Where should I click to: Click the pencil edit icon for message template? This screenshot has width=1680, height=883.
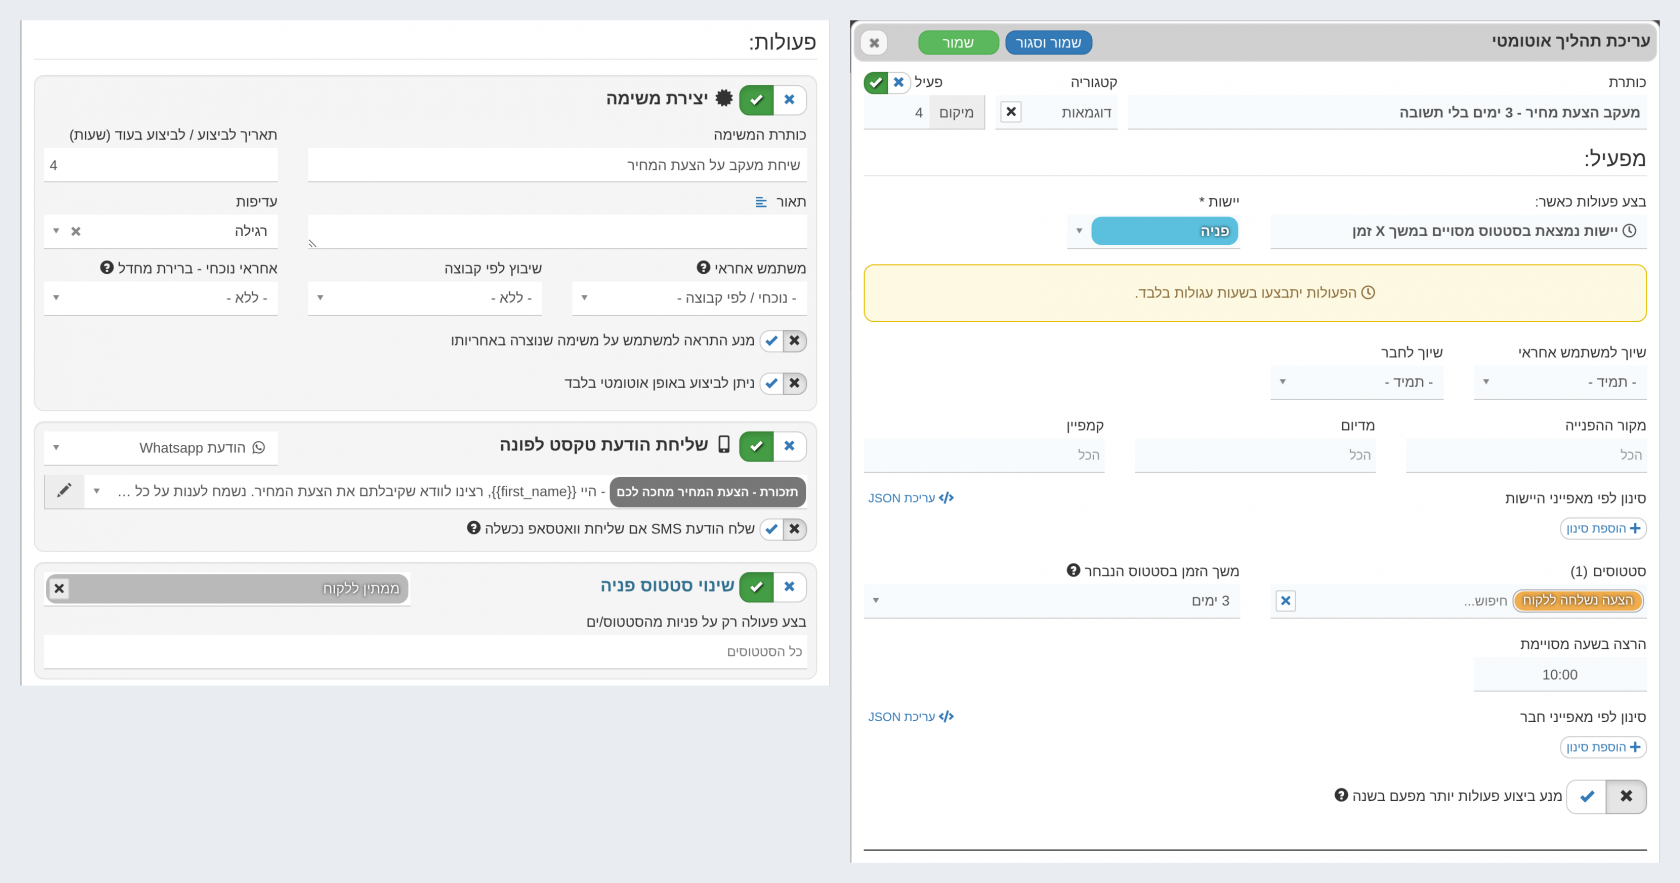pos(64,491)
